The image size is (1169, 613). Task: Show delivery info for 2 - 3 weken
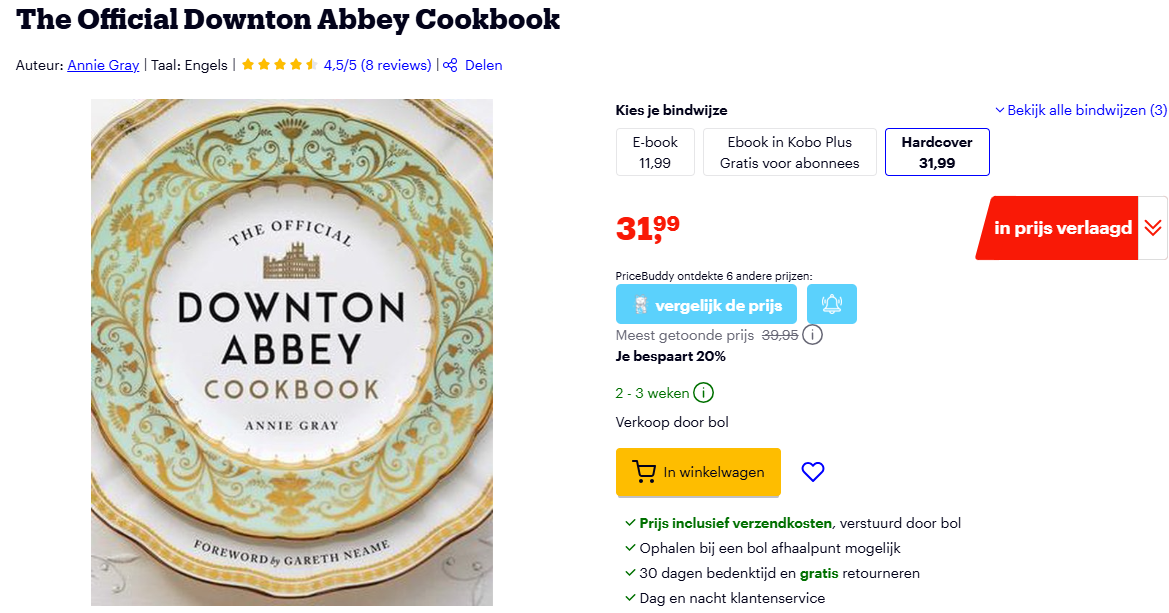(704, 393)
